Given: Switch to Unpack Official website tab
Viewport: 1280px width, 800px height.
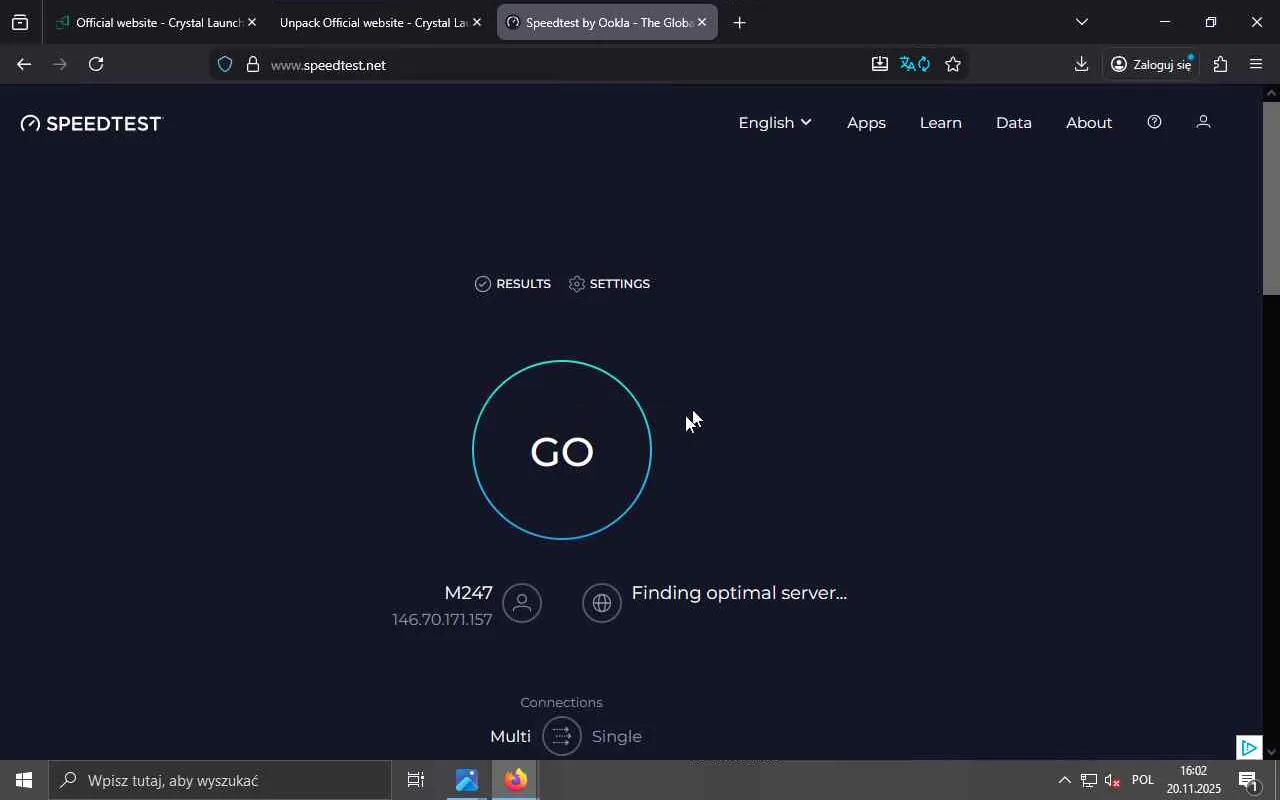Looking at the screenshot, I should point(372,22).
